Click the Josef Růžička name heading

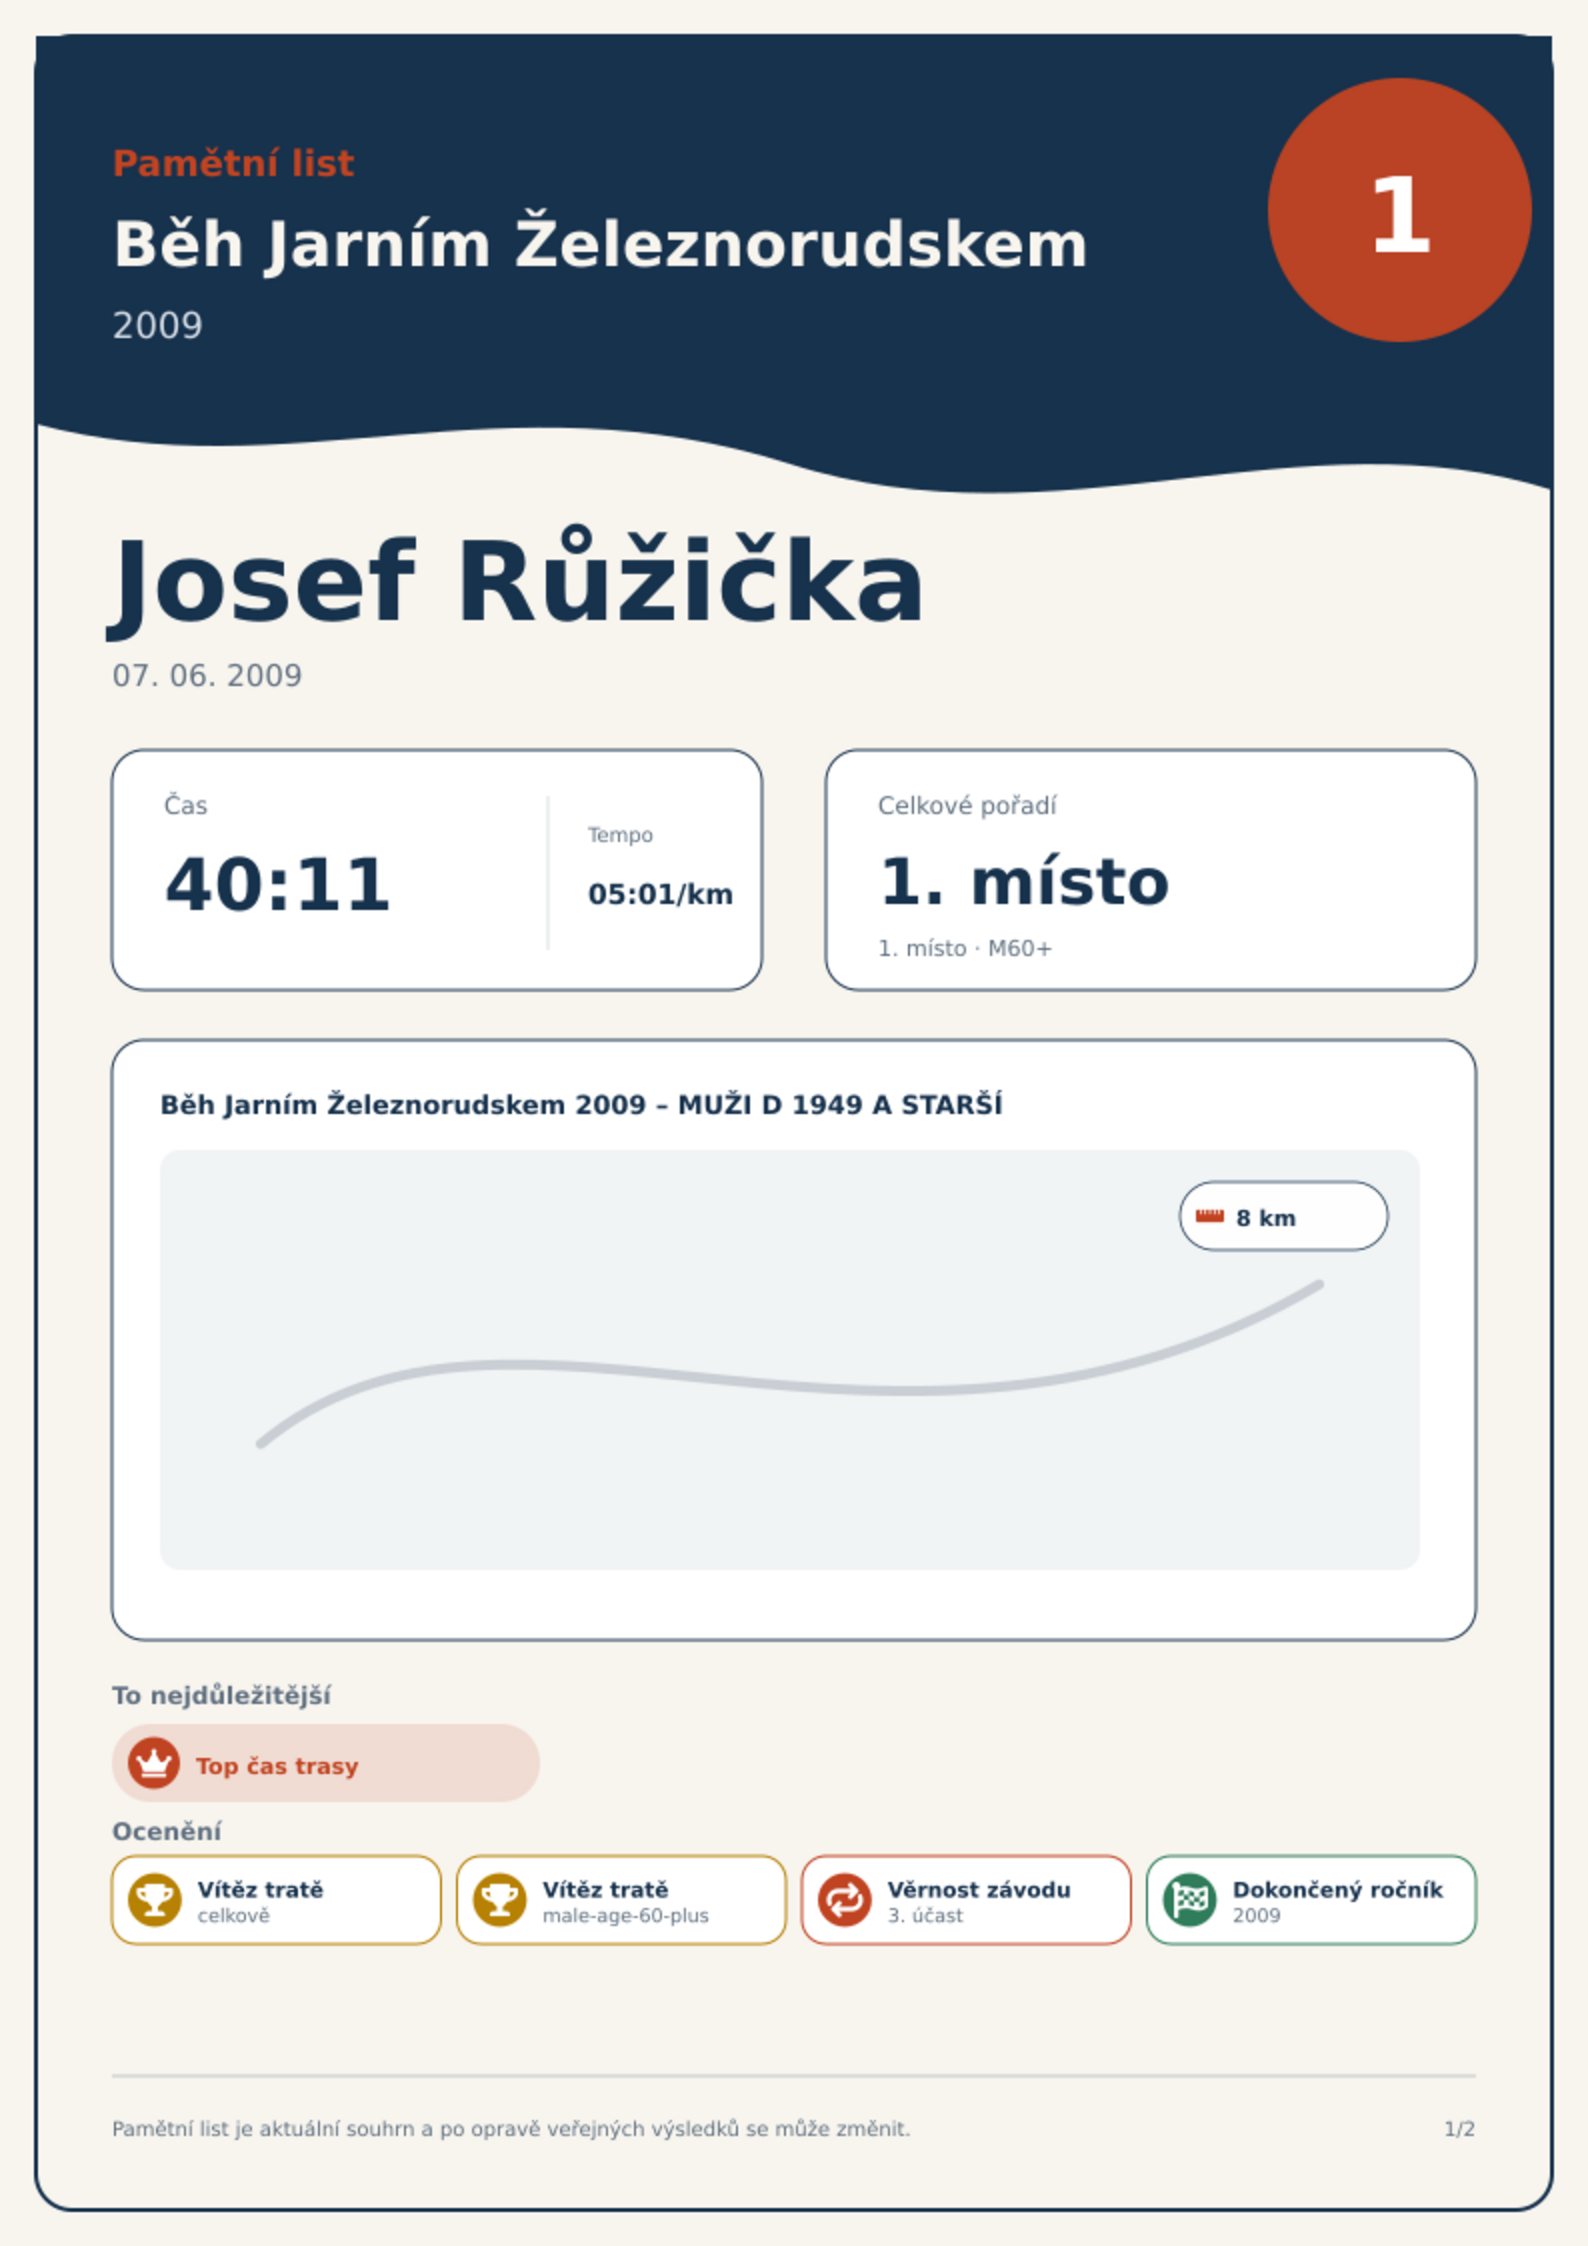click(x=517, y=582)
